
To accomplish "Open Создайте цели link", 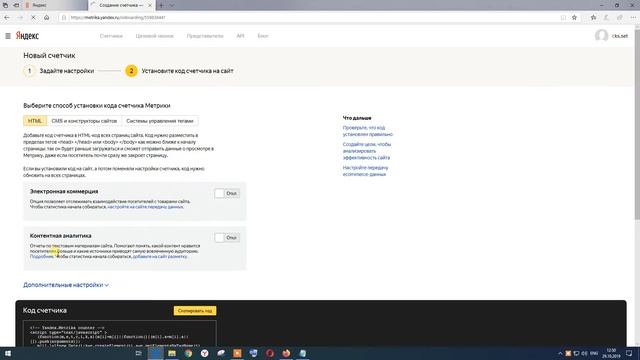I will [367, 151].
